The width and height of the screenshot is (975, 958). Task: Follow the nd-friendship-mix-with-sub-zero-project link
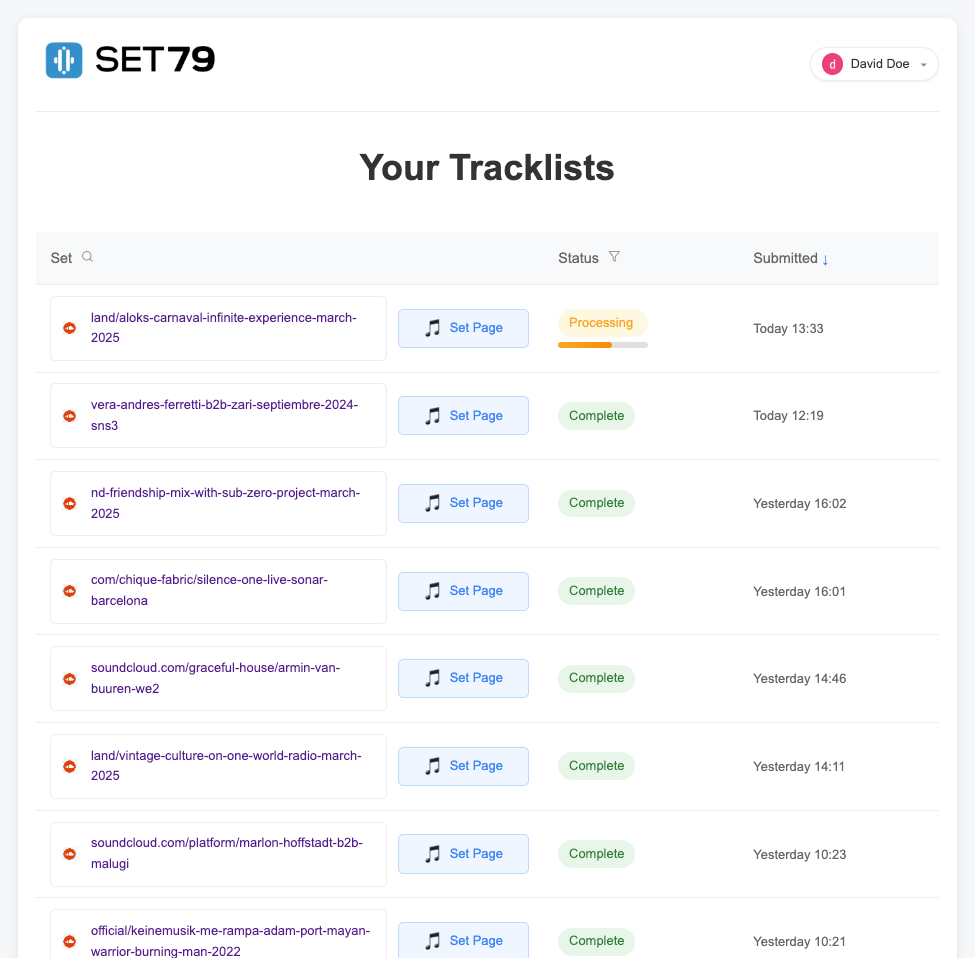tap(225, 503)
